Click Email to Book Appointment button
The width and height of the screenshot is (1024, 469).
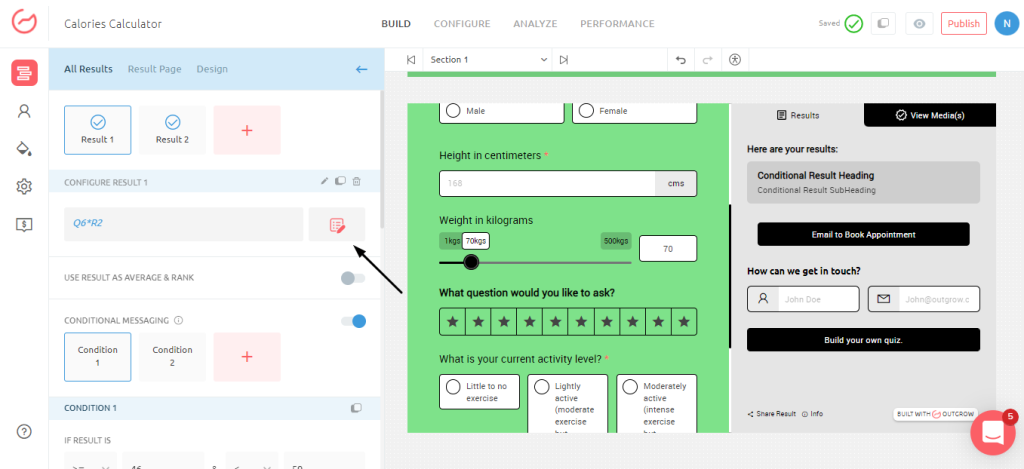click(863, 234)
